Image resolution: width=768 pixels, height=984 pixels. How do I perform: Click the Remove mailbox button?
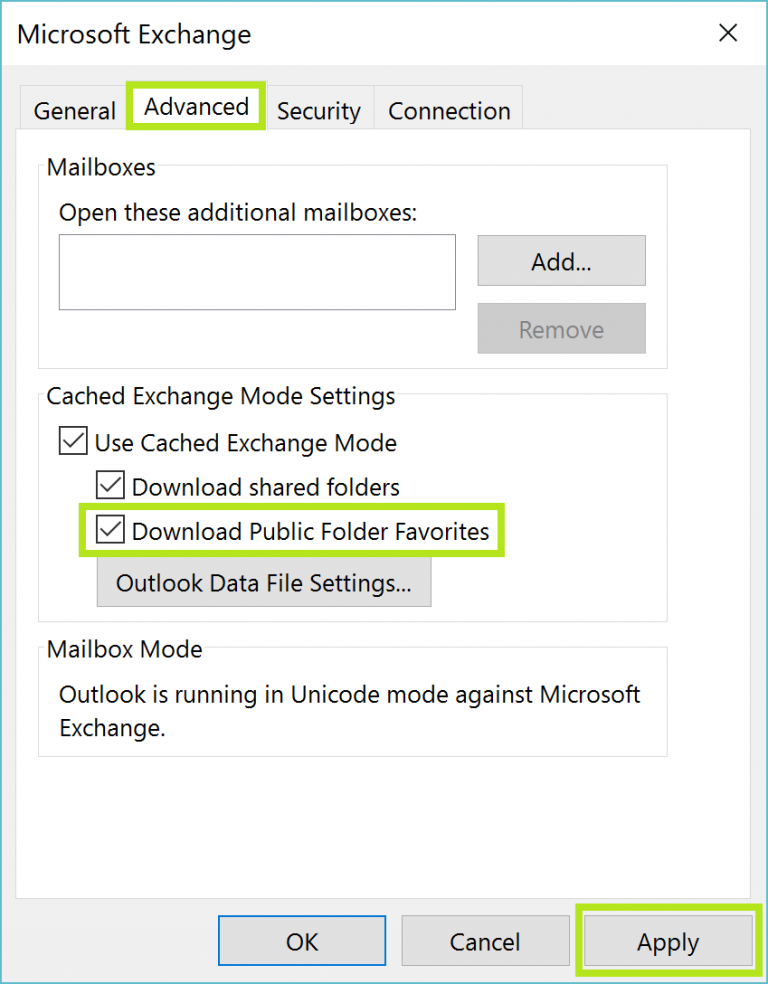(561, 328)
